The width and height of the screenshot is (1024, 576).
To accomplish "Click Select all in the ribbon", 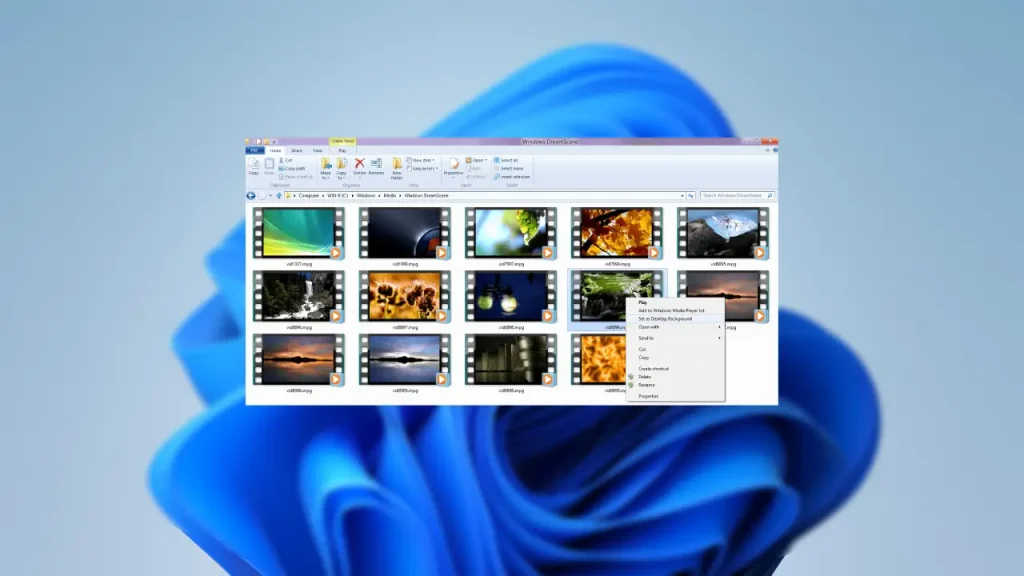I will pos(506,160).
